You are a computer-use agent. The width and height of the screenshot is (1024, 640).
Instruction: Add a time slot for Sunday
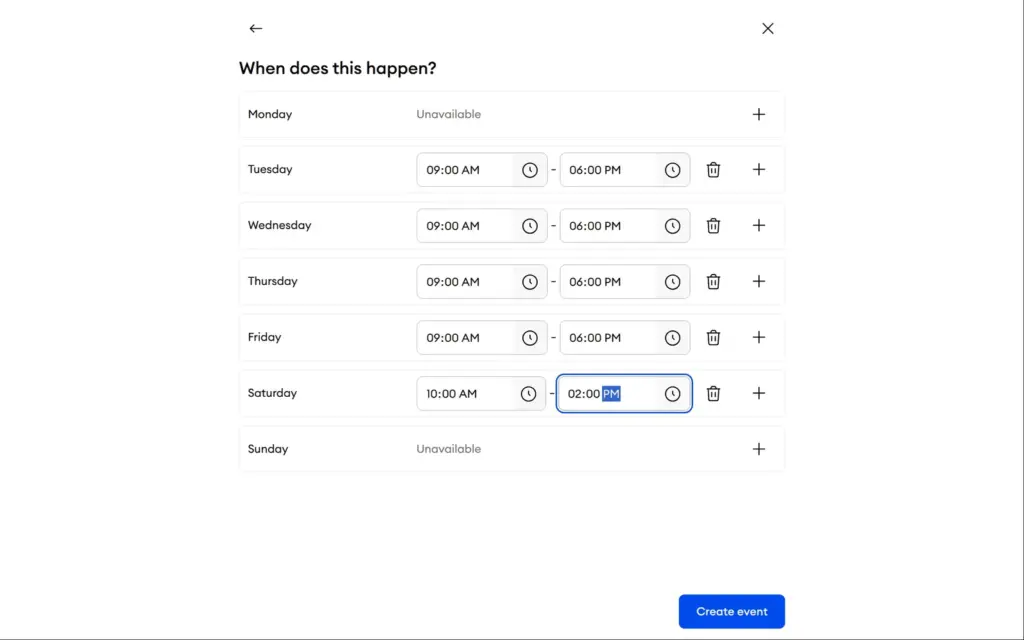pos(758,449)
